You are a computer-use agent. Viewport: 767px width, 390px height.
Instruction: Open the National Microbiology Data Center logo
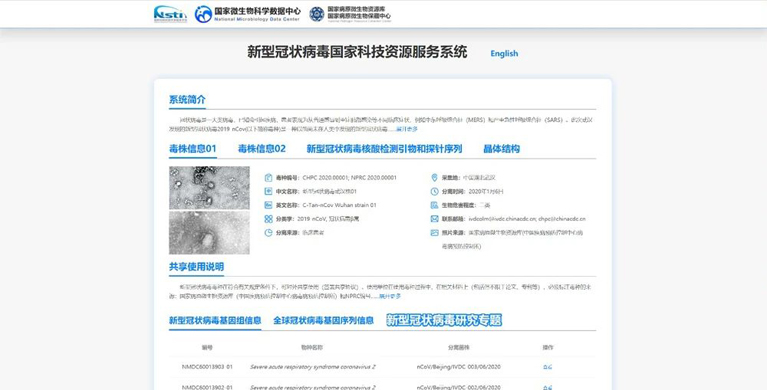tap(247, 14)
